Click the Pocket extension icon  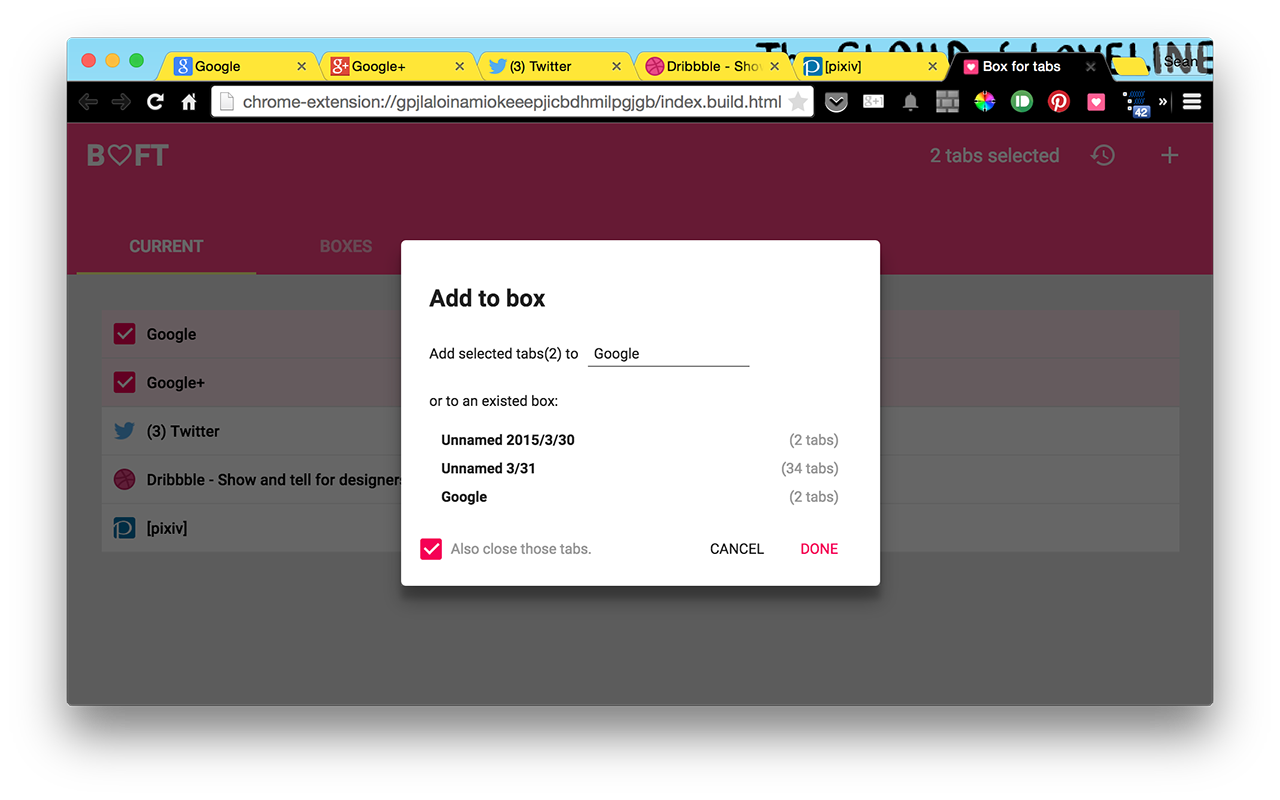[x=836, y=102]
